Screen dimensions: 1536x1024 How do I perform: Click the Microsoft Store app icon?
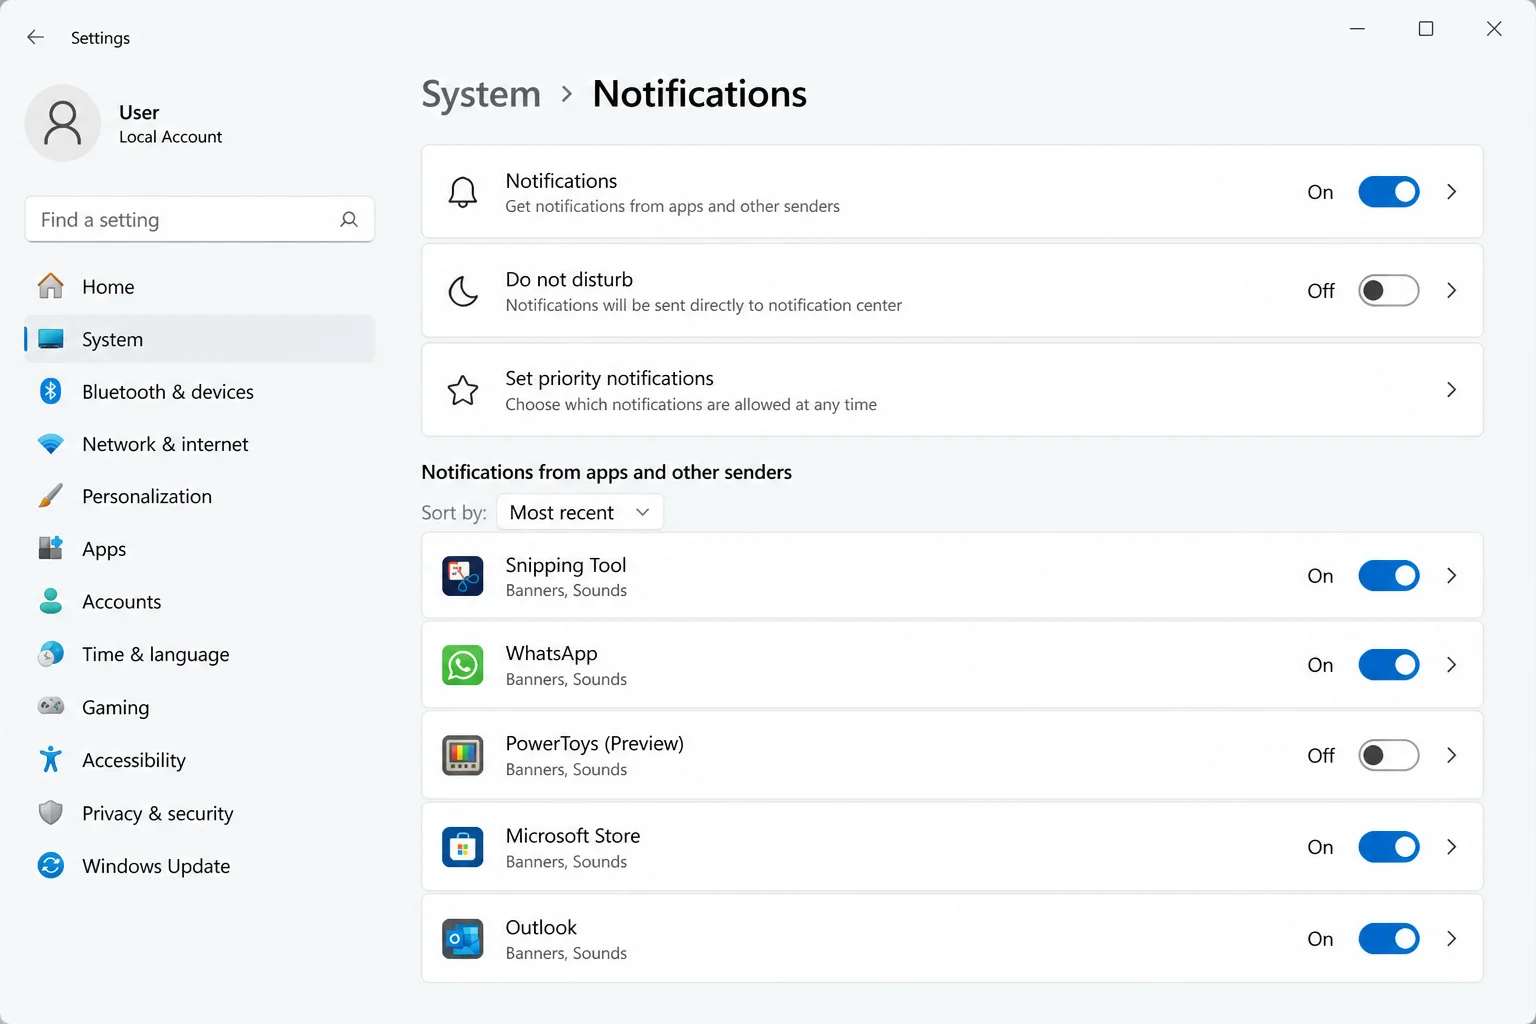tap(462, 847)
